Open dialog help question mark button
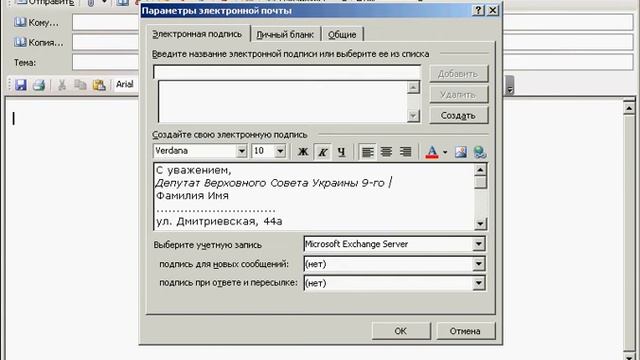The height and width of the screenshot is (360, 640). pos(478,10)
